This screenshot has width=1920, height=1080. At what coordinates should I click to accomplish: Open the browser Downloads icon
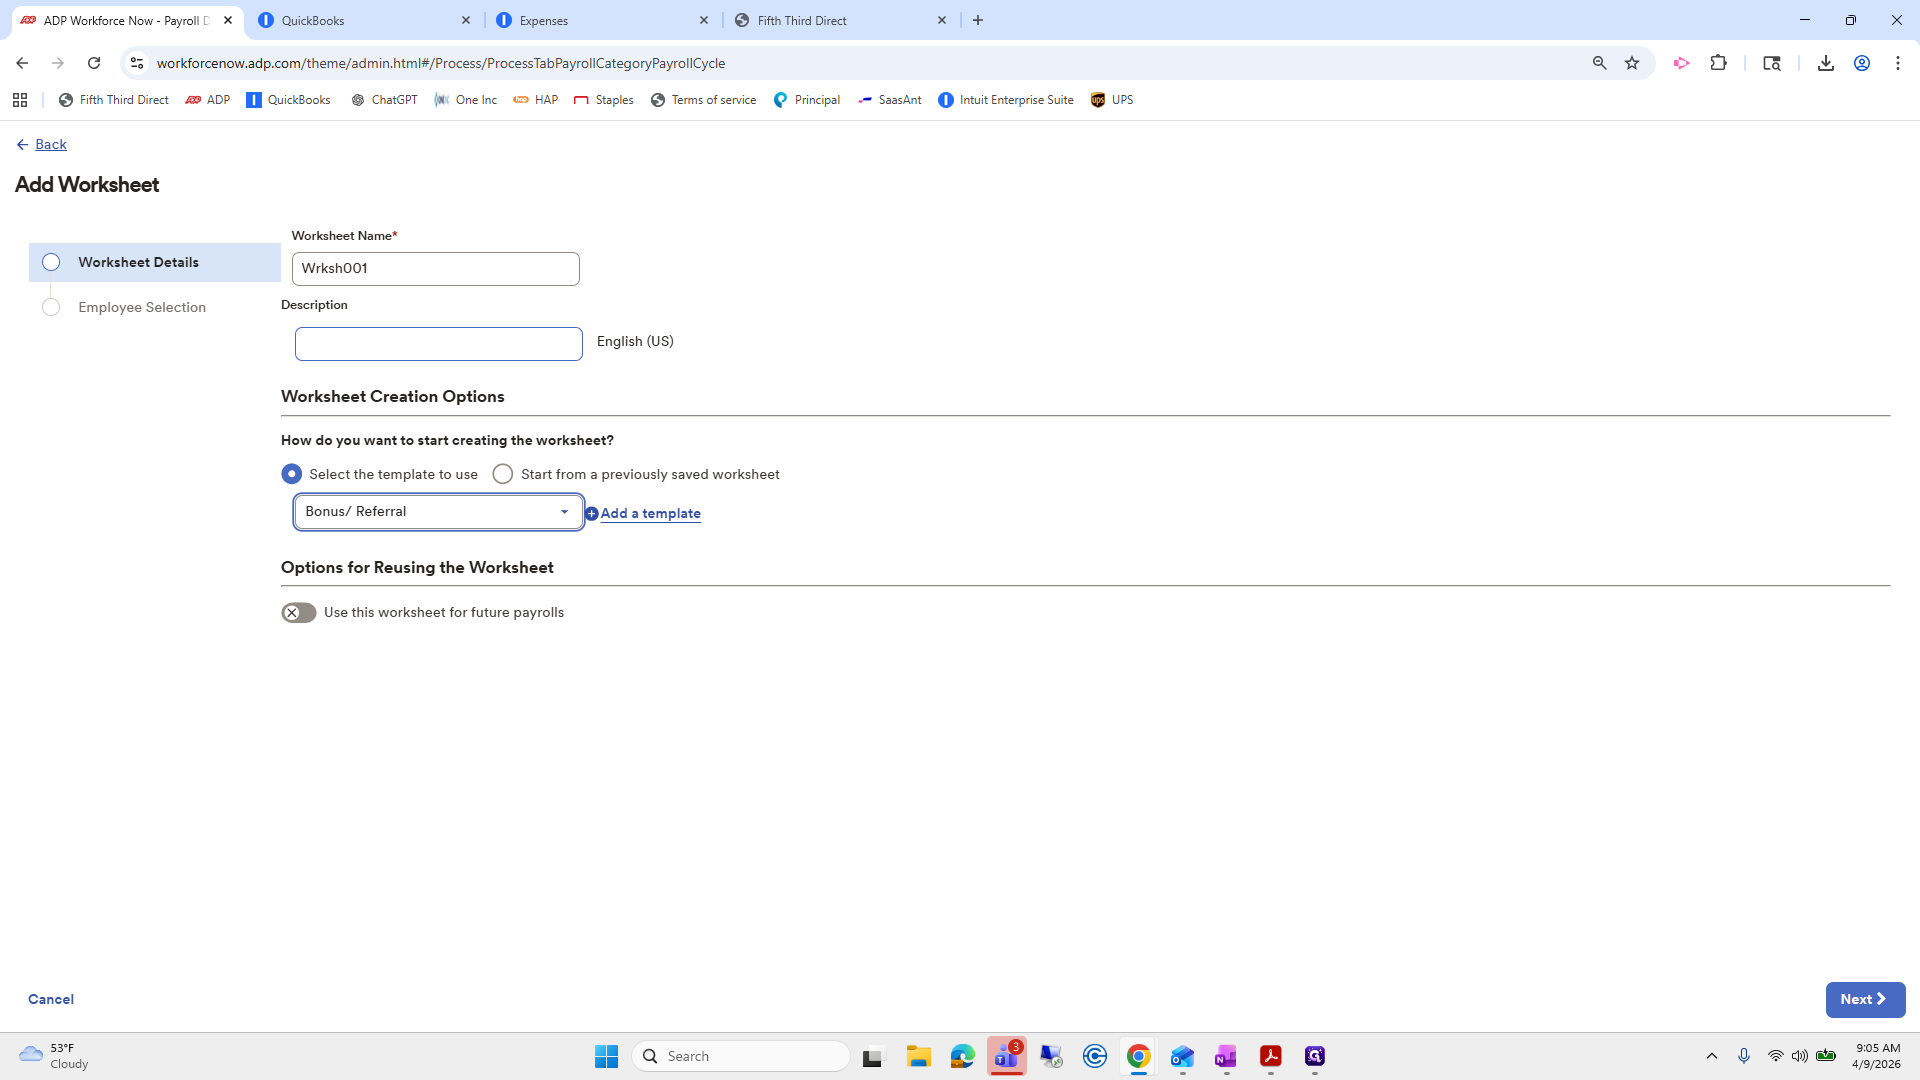click(1825, 63)
